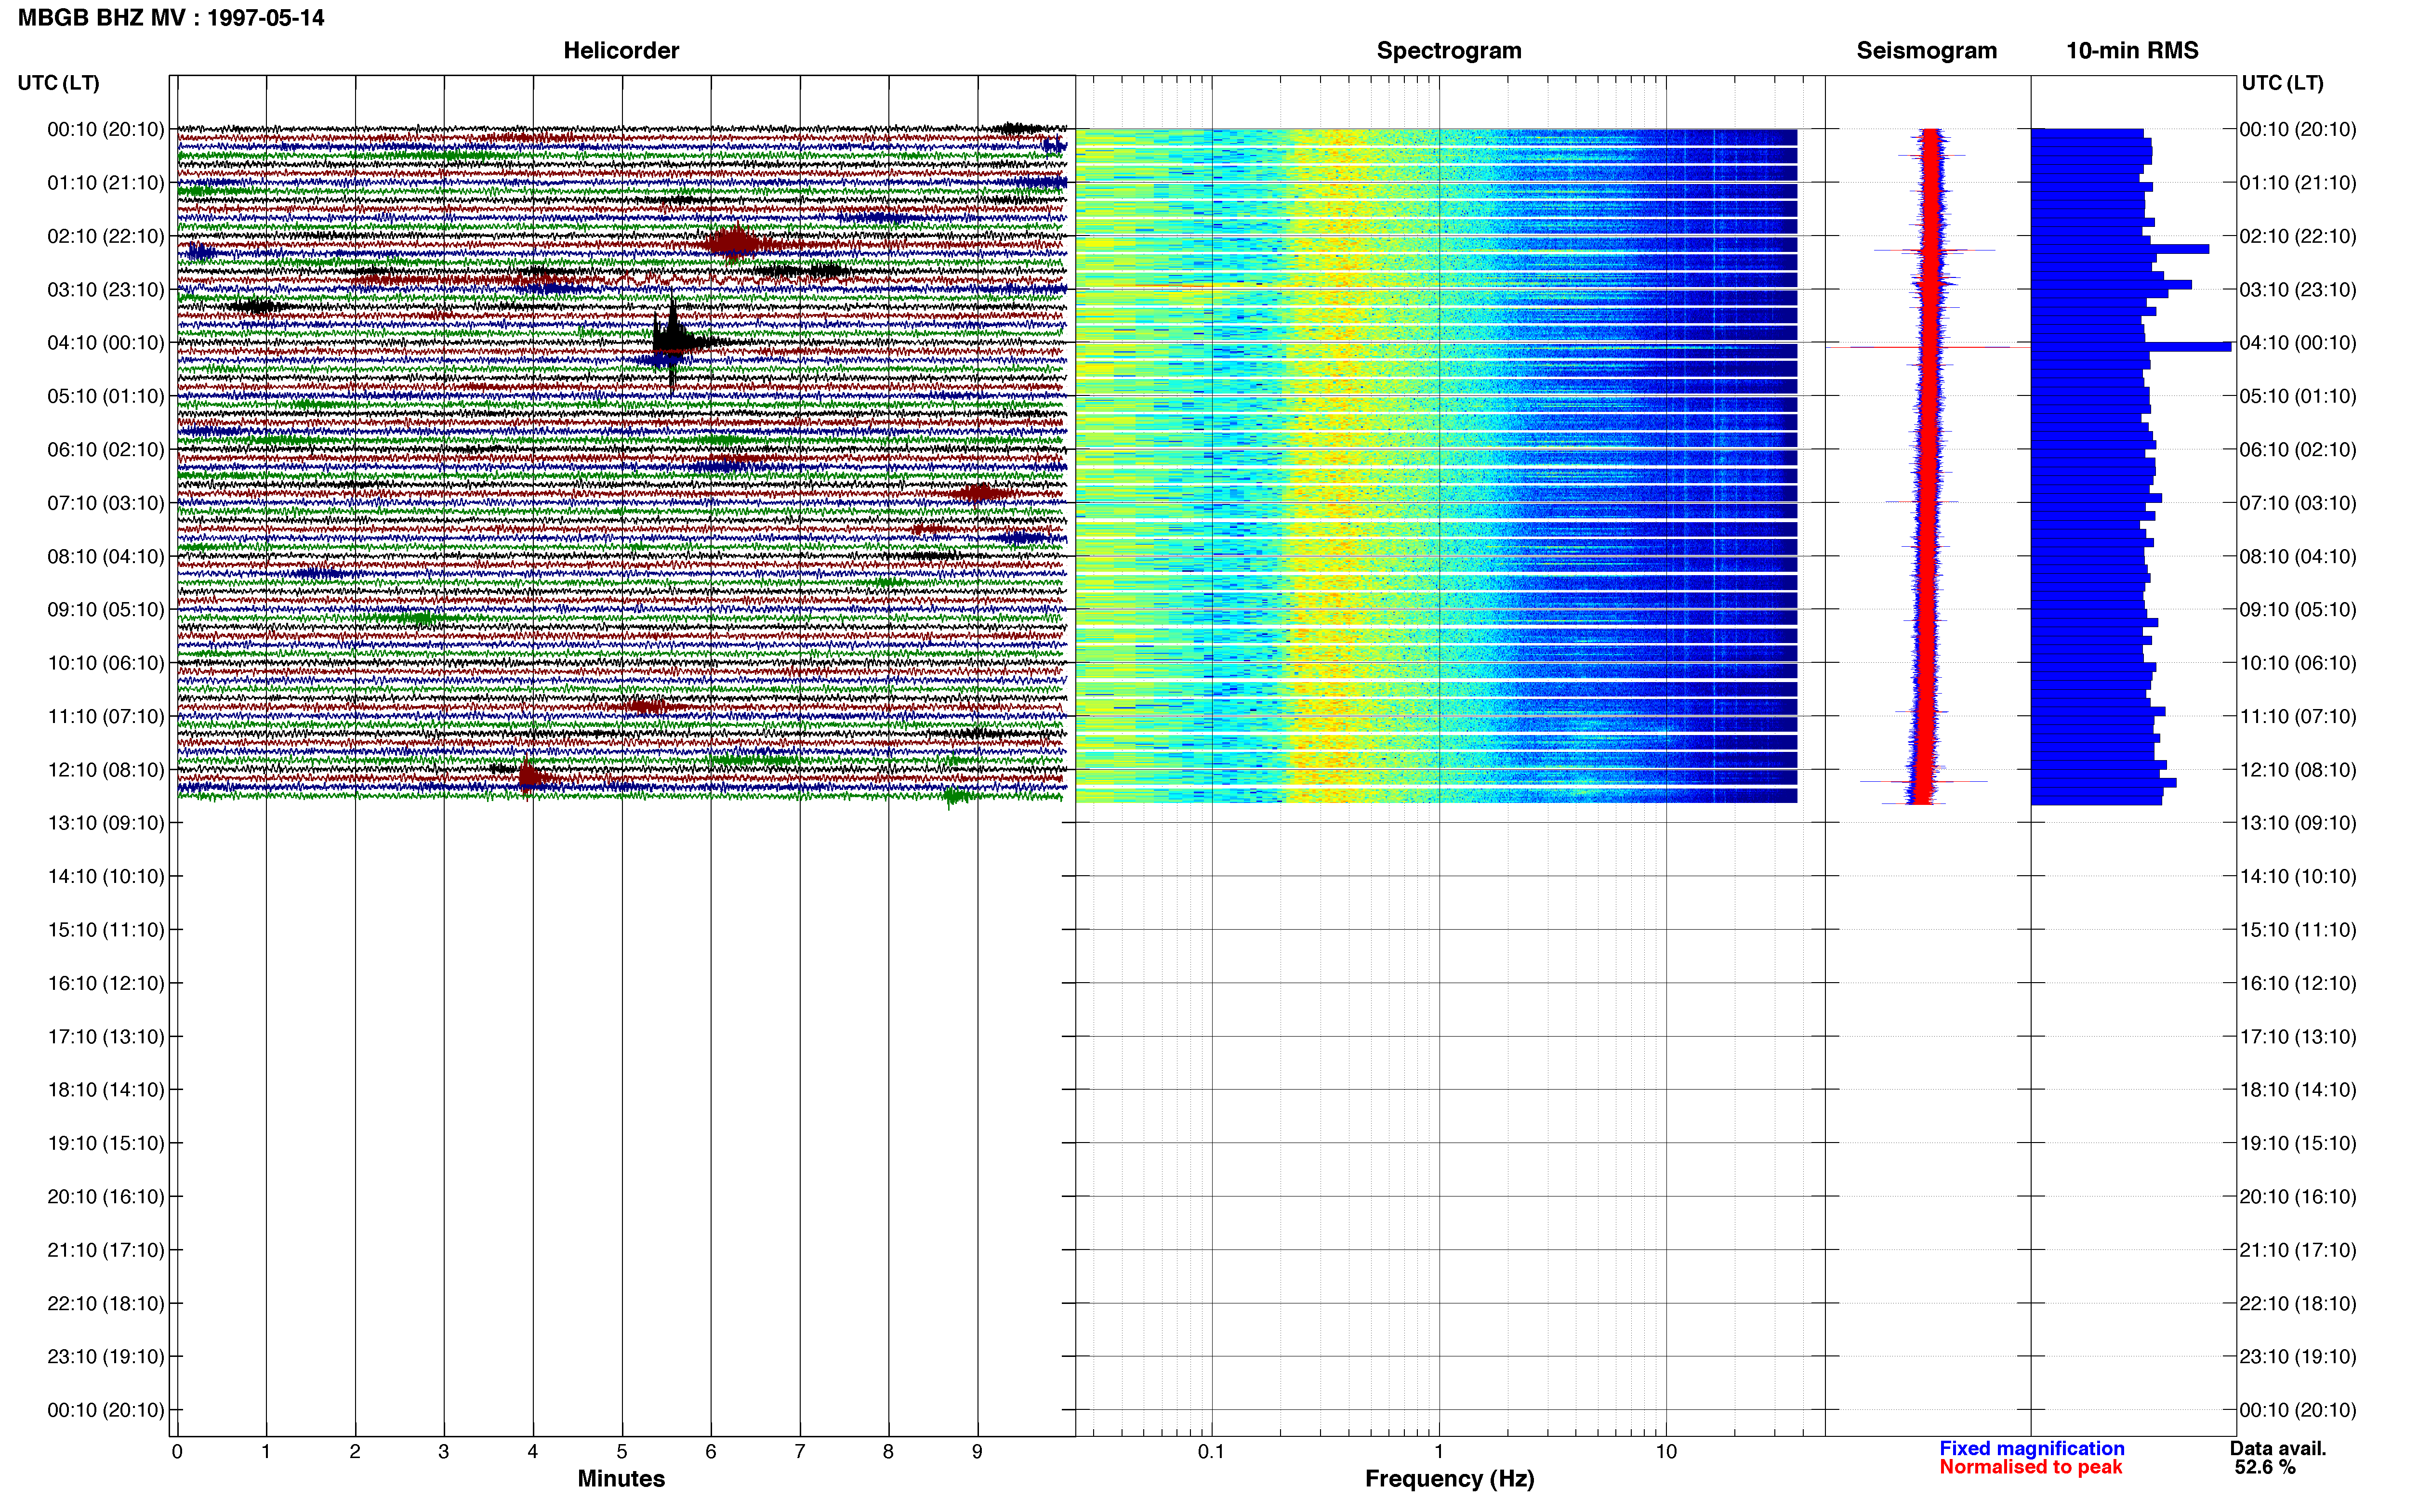Viewport: 2418px width, 1512px height.
Task: Click the Data avail. 52.6 % readout
Action: pos(2278,1457)
